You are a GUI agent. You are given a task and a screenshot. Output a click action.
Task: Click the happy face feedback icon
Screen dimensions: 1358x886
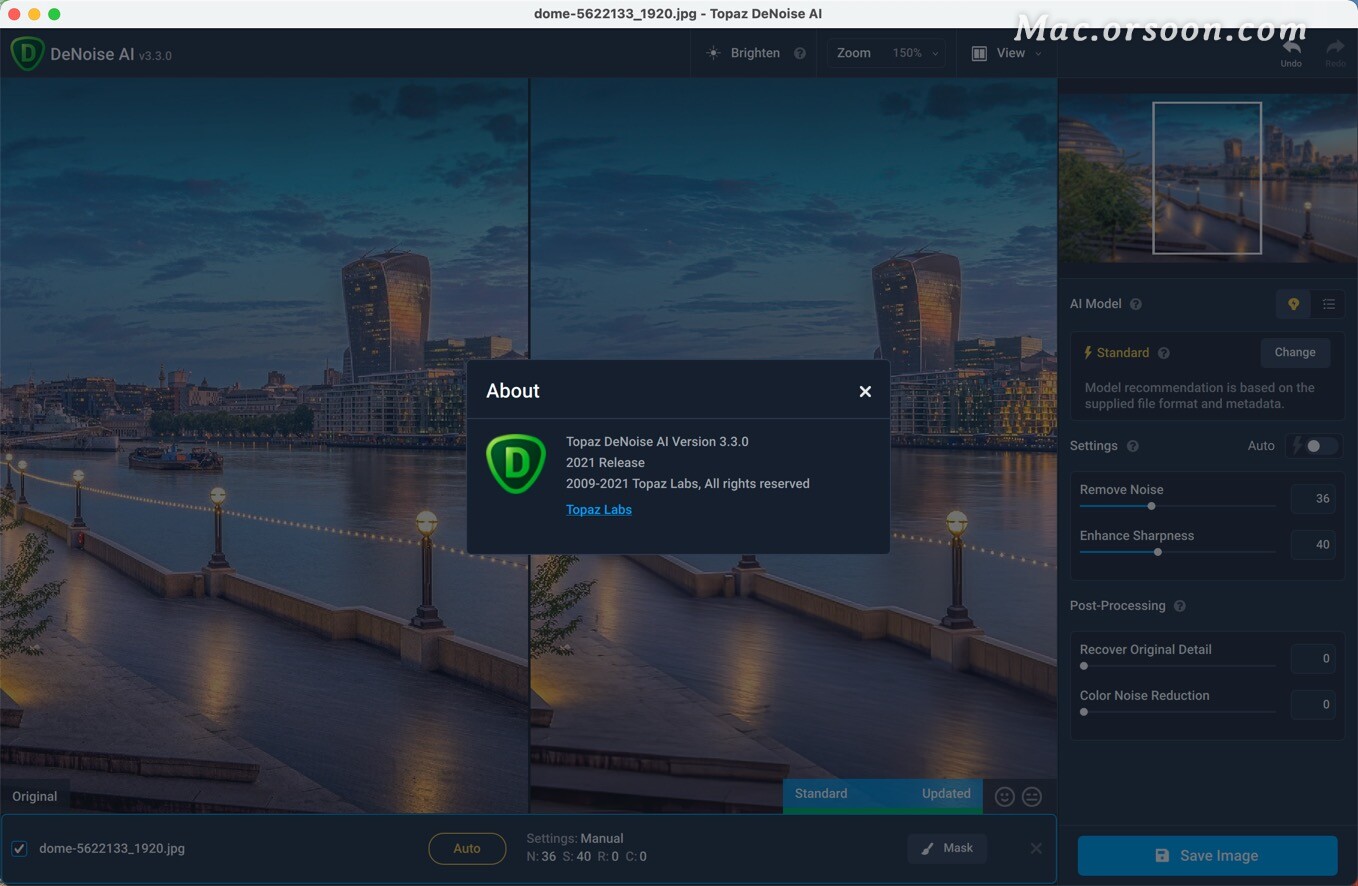click(1004, 796)
